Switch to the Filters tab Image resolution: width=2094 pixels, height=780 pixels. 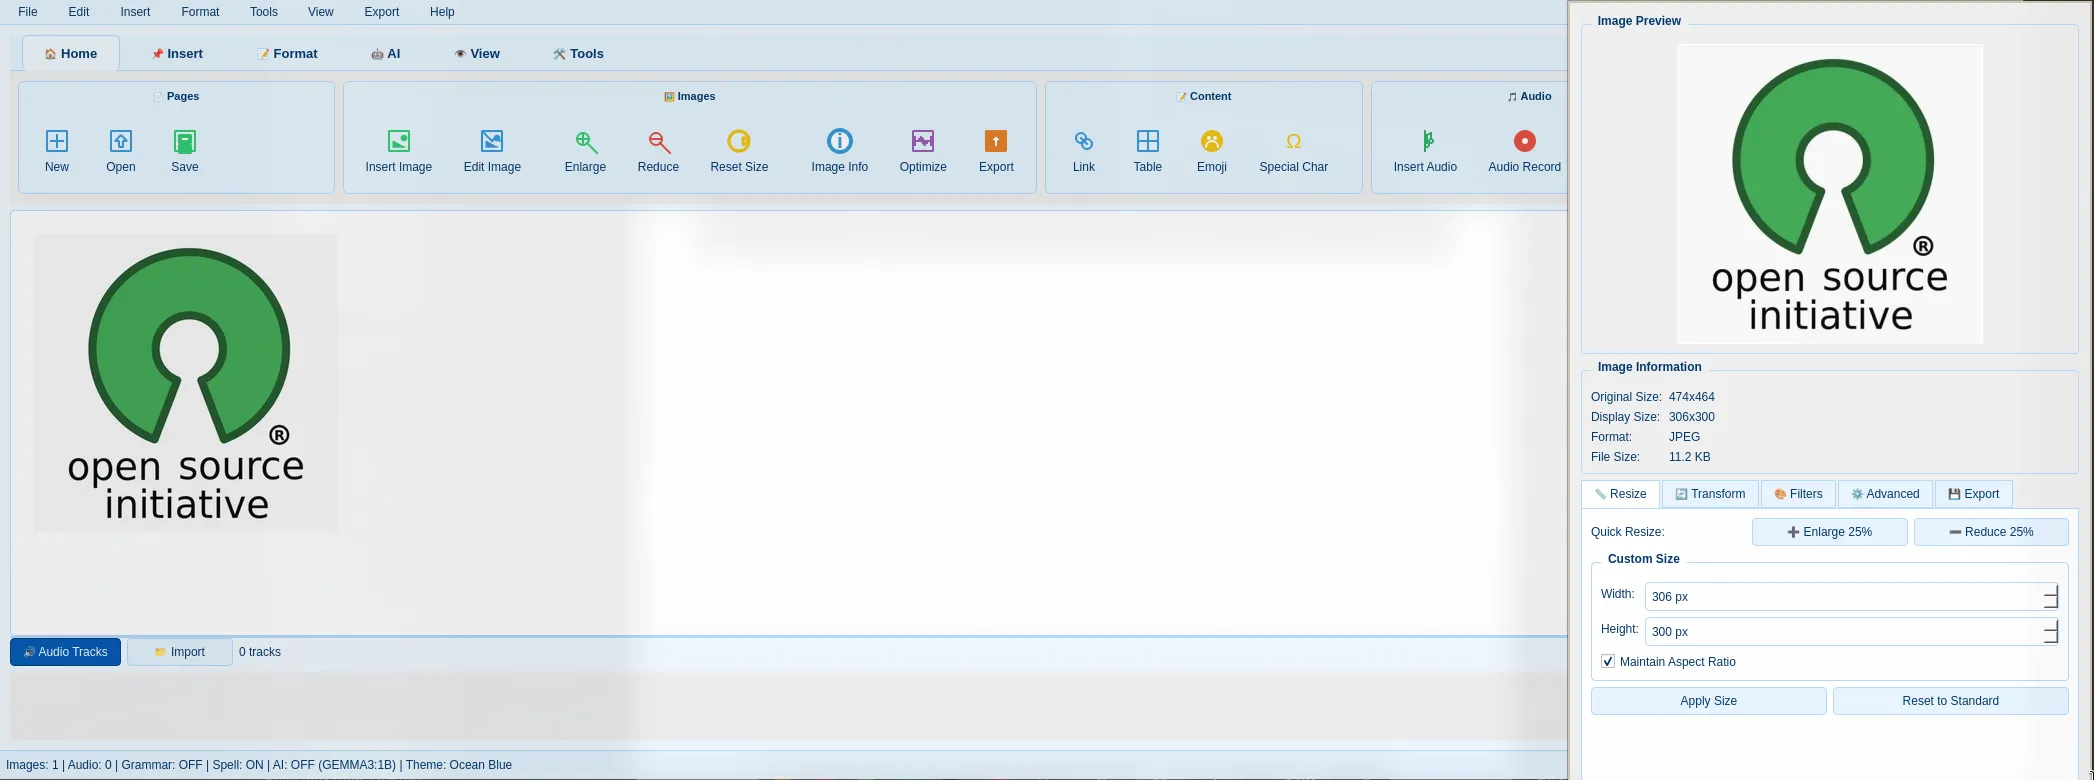pyautogui.click(x=1798, y=494)
